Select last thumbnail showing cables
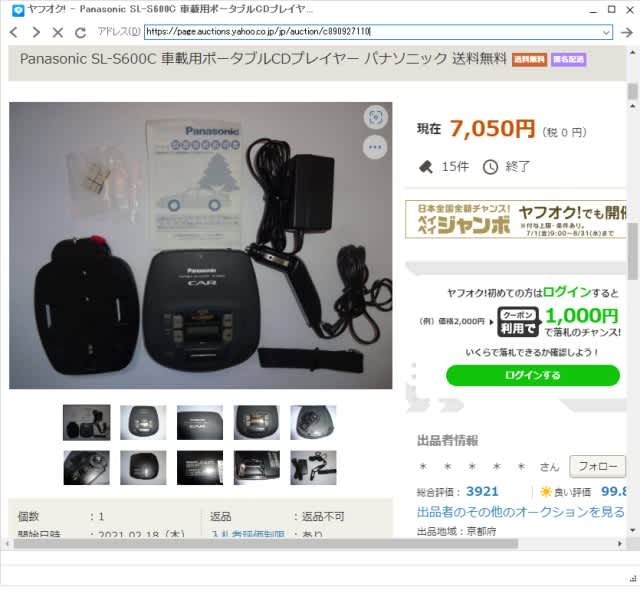The width and height of the screenshot is (640, 600). pos(313,468)
